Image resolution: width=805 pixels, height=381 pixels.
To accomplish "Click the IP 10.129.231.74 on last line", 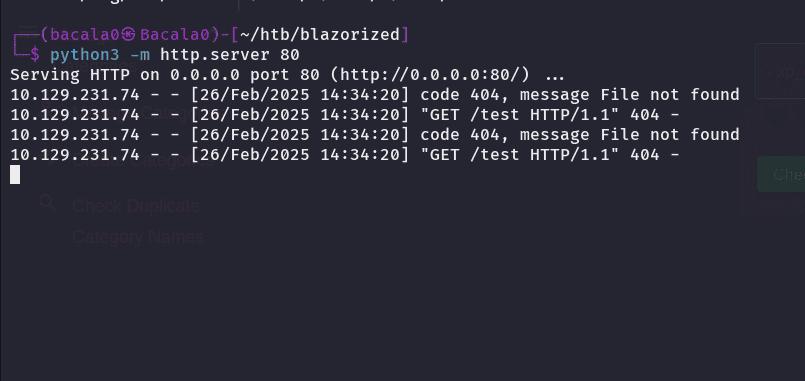I will pyautogui.click(x=75, y=155).
